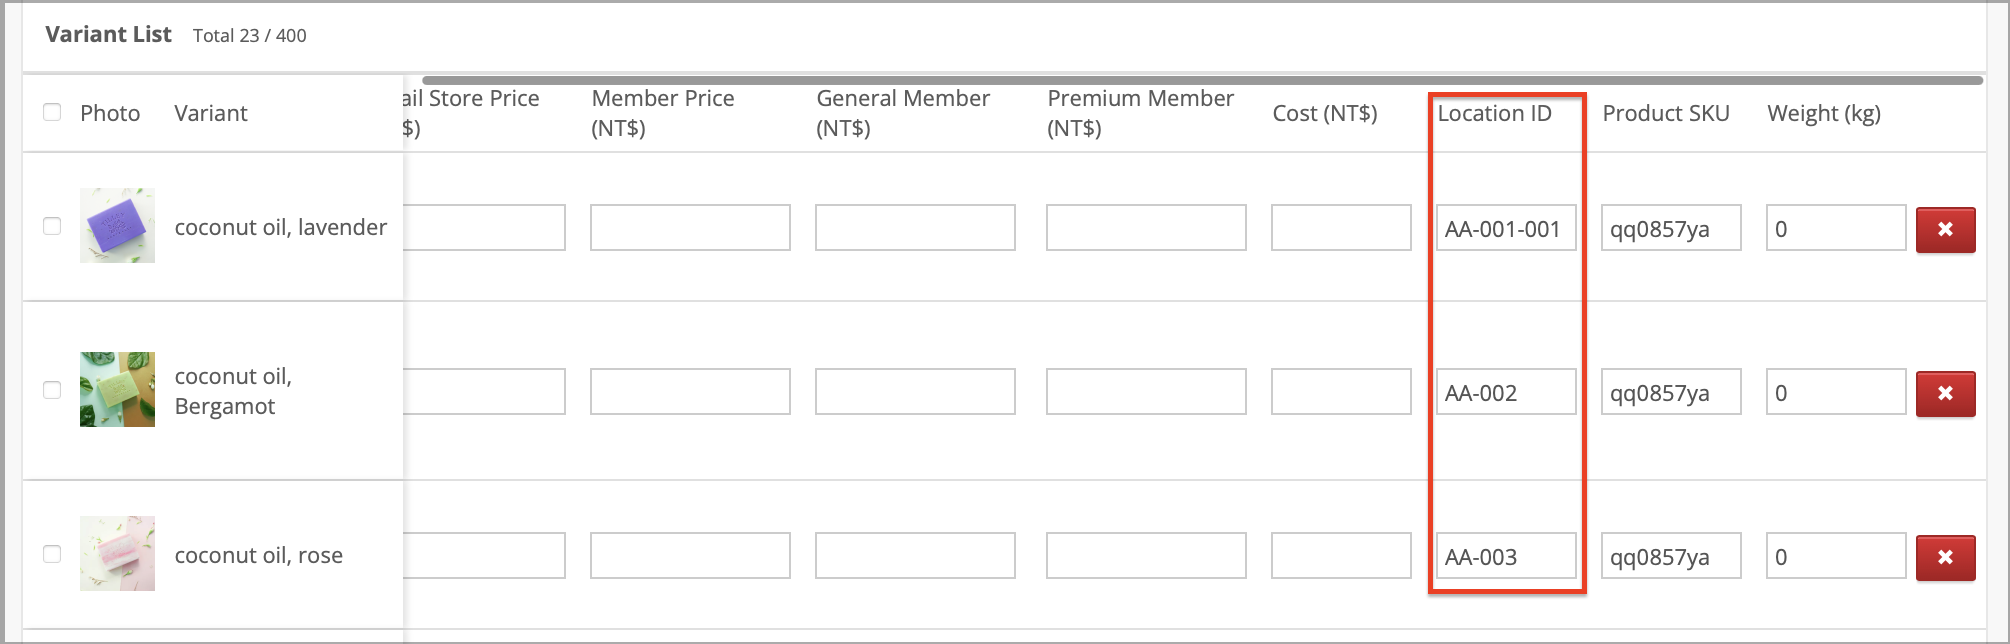The image size is (2010, 644).
Task: Click the lavender row General Member field
Action: tap(915, 228)
